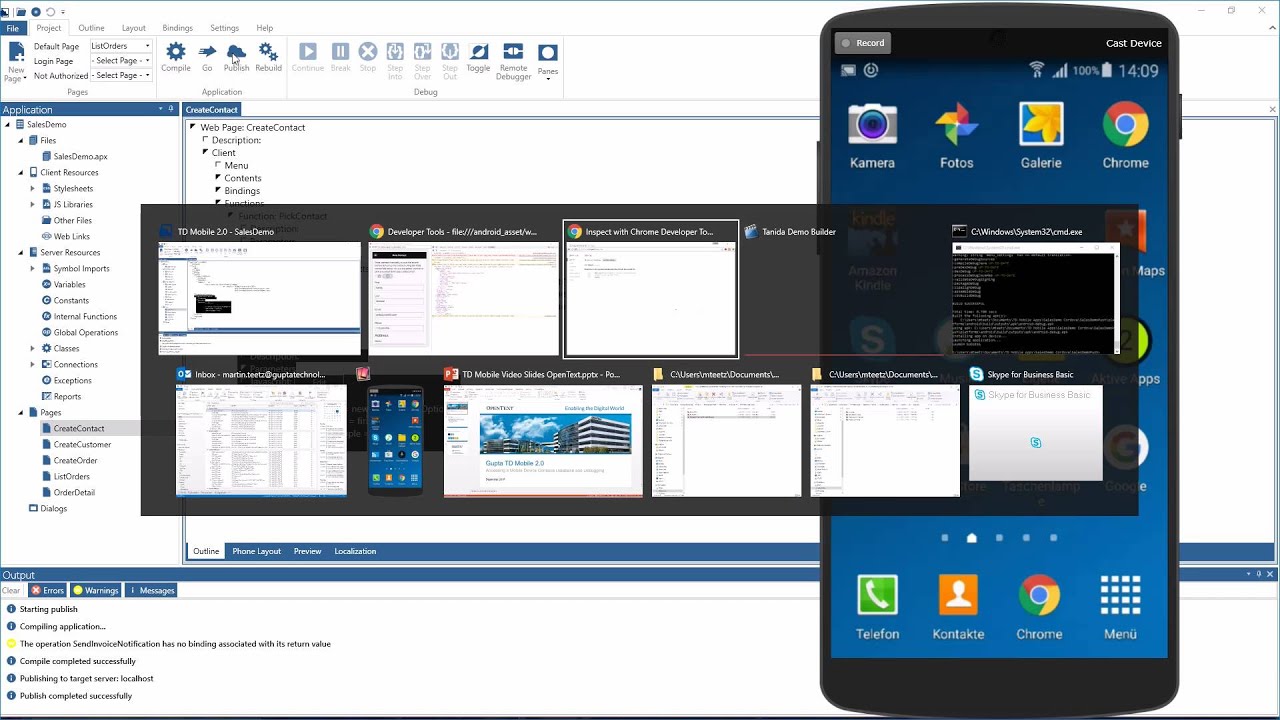The height and width of the screenshot is (720, 1280).
Task: Select CreateCustomer page in tree
Action: pyautogui.click(x=82, y=444)
